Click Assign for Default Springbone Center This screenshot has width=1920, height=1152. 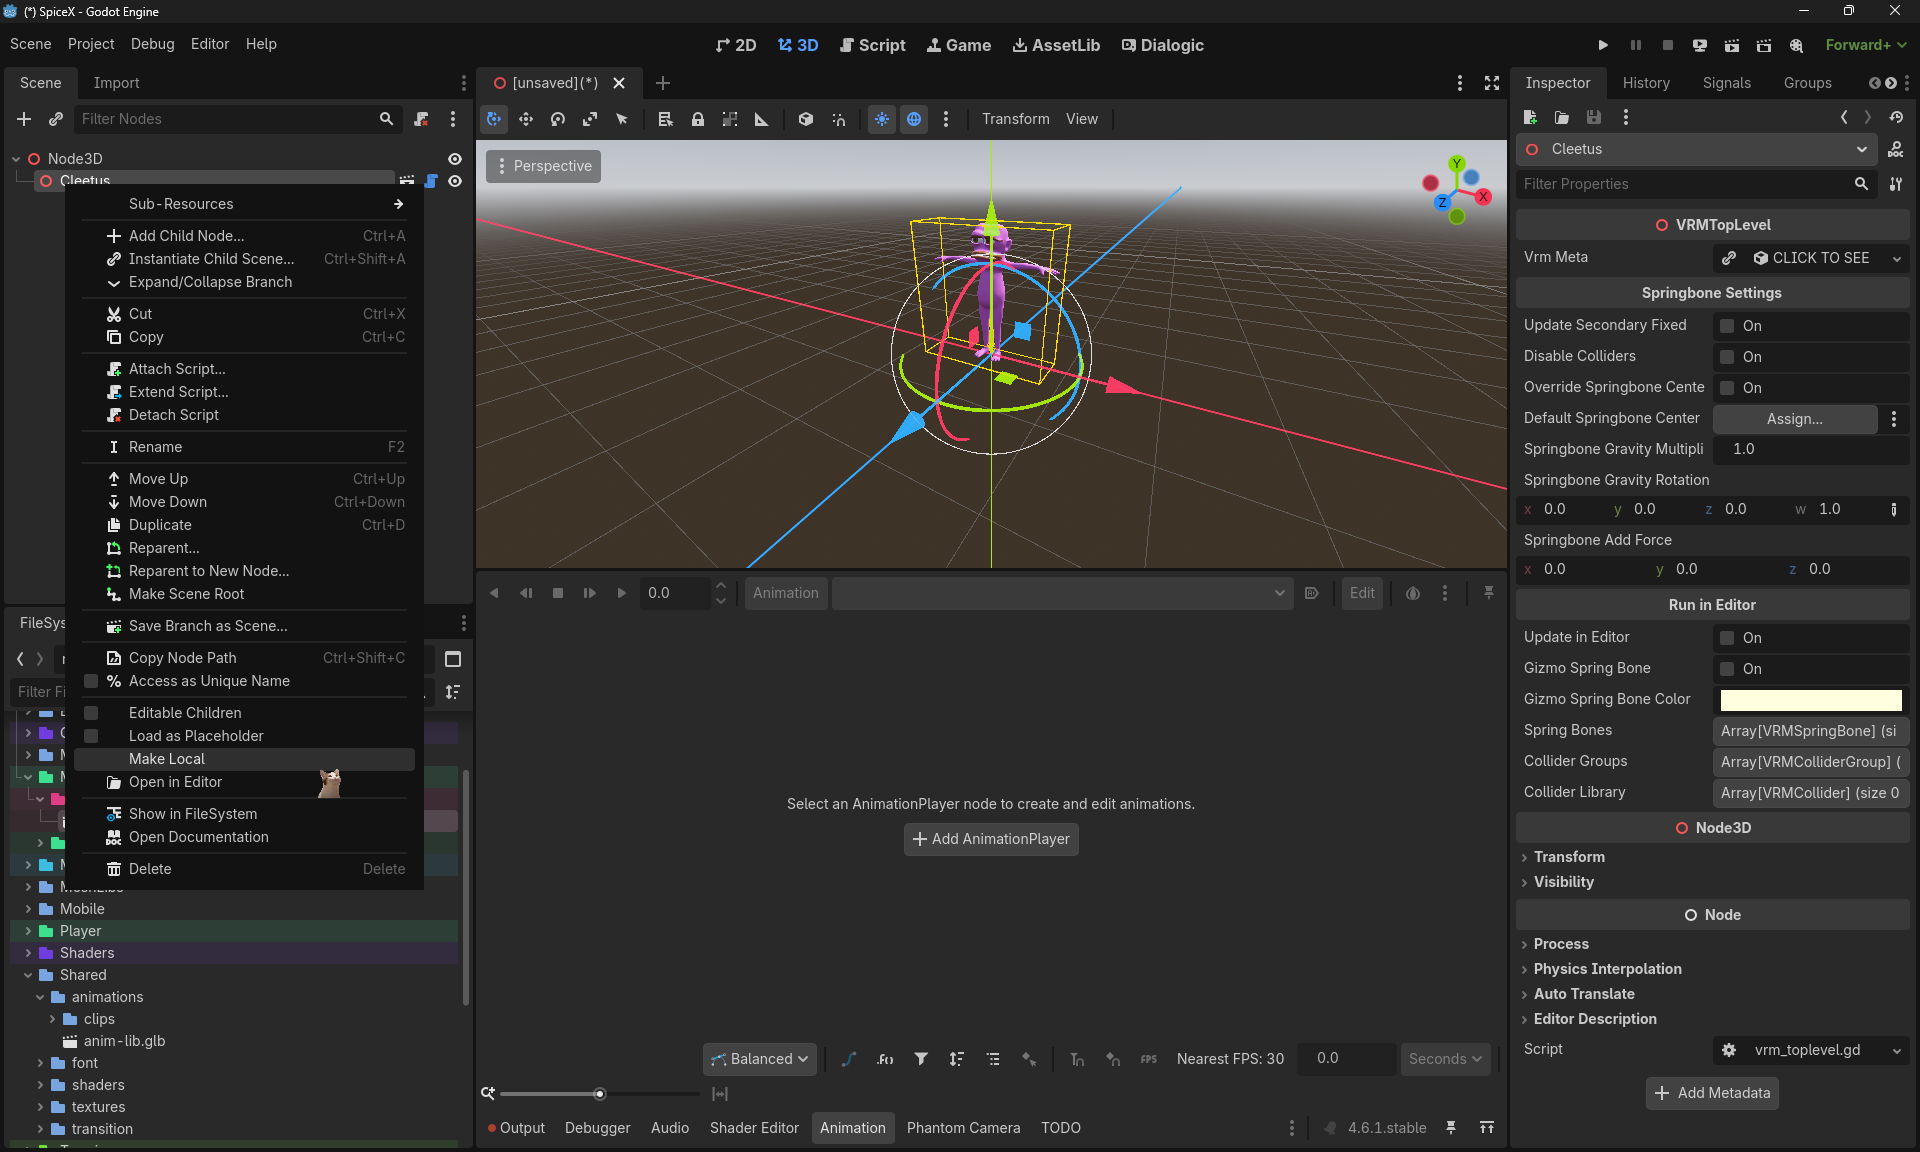point(1795,419)
